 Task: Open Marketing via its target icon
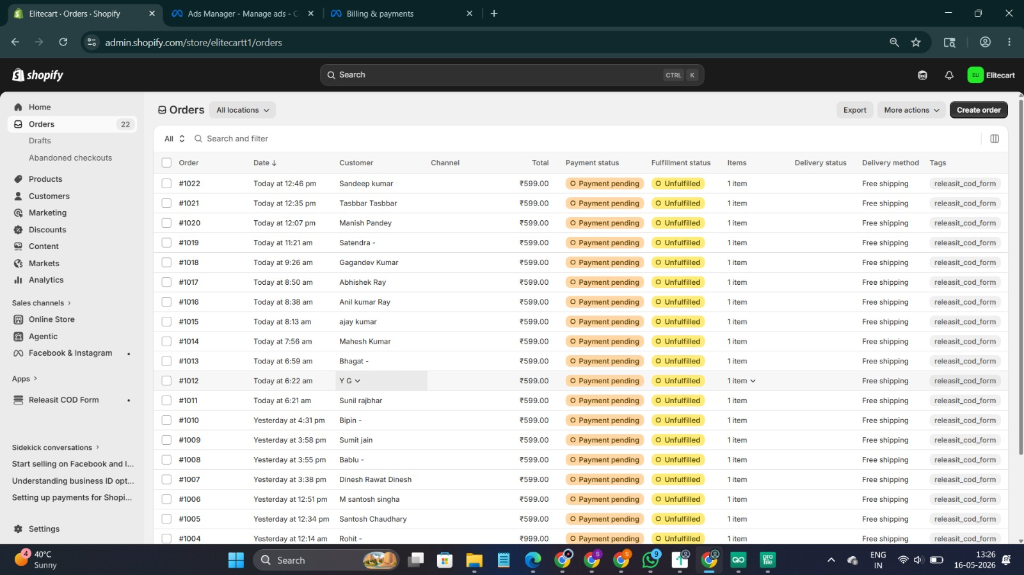18,213
